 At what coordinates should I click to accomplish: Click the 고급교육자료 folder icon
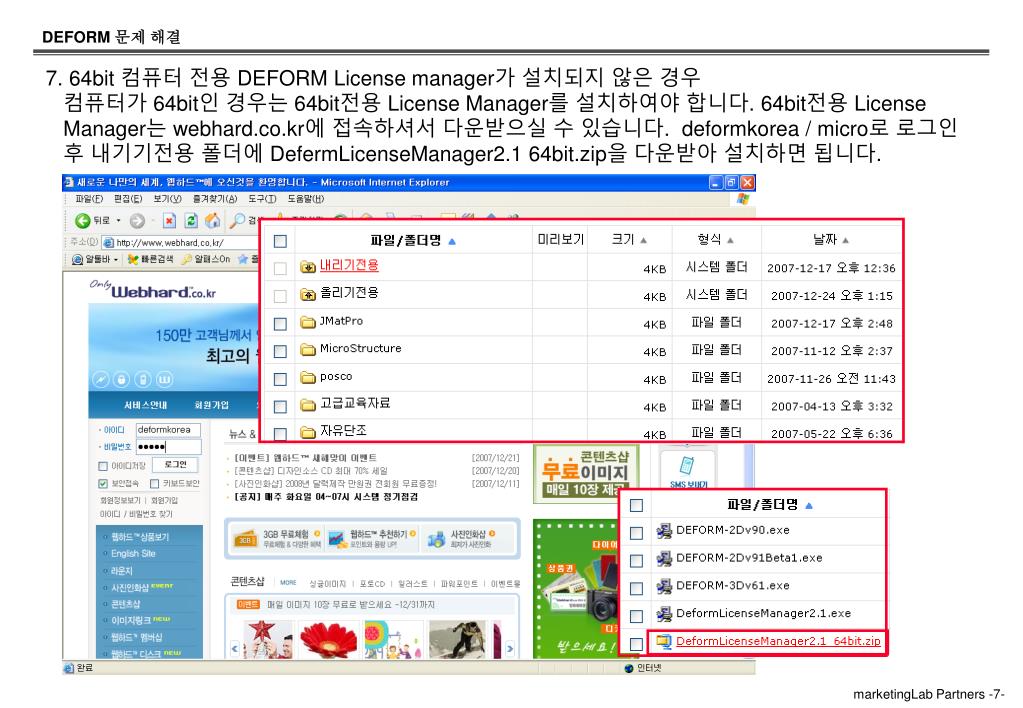click(308, 405)
